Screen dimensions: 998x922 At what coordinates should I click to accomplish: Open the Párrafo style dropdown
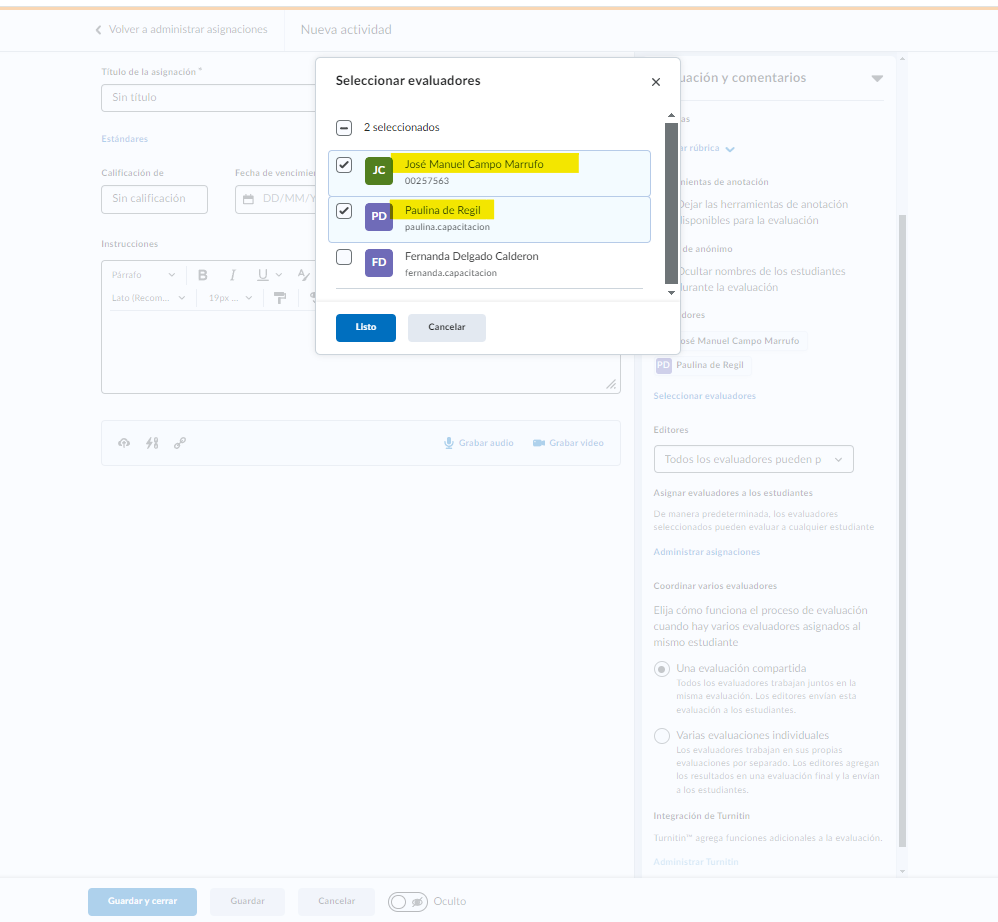pyautogui.click(x=143, y=275)
